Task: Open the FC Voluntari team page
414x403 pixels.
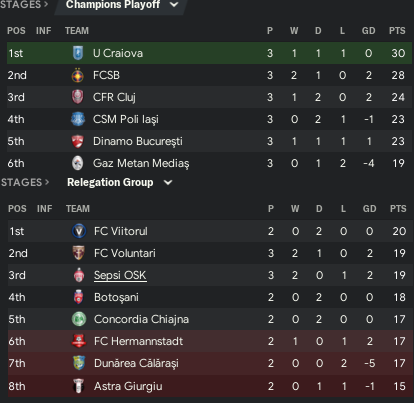Action: 125,253
